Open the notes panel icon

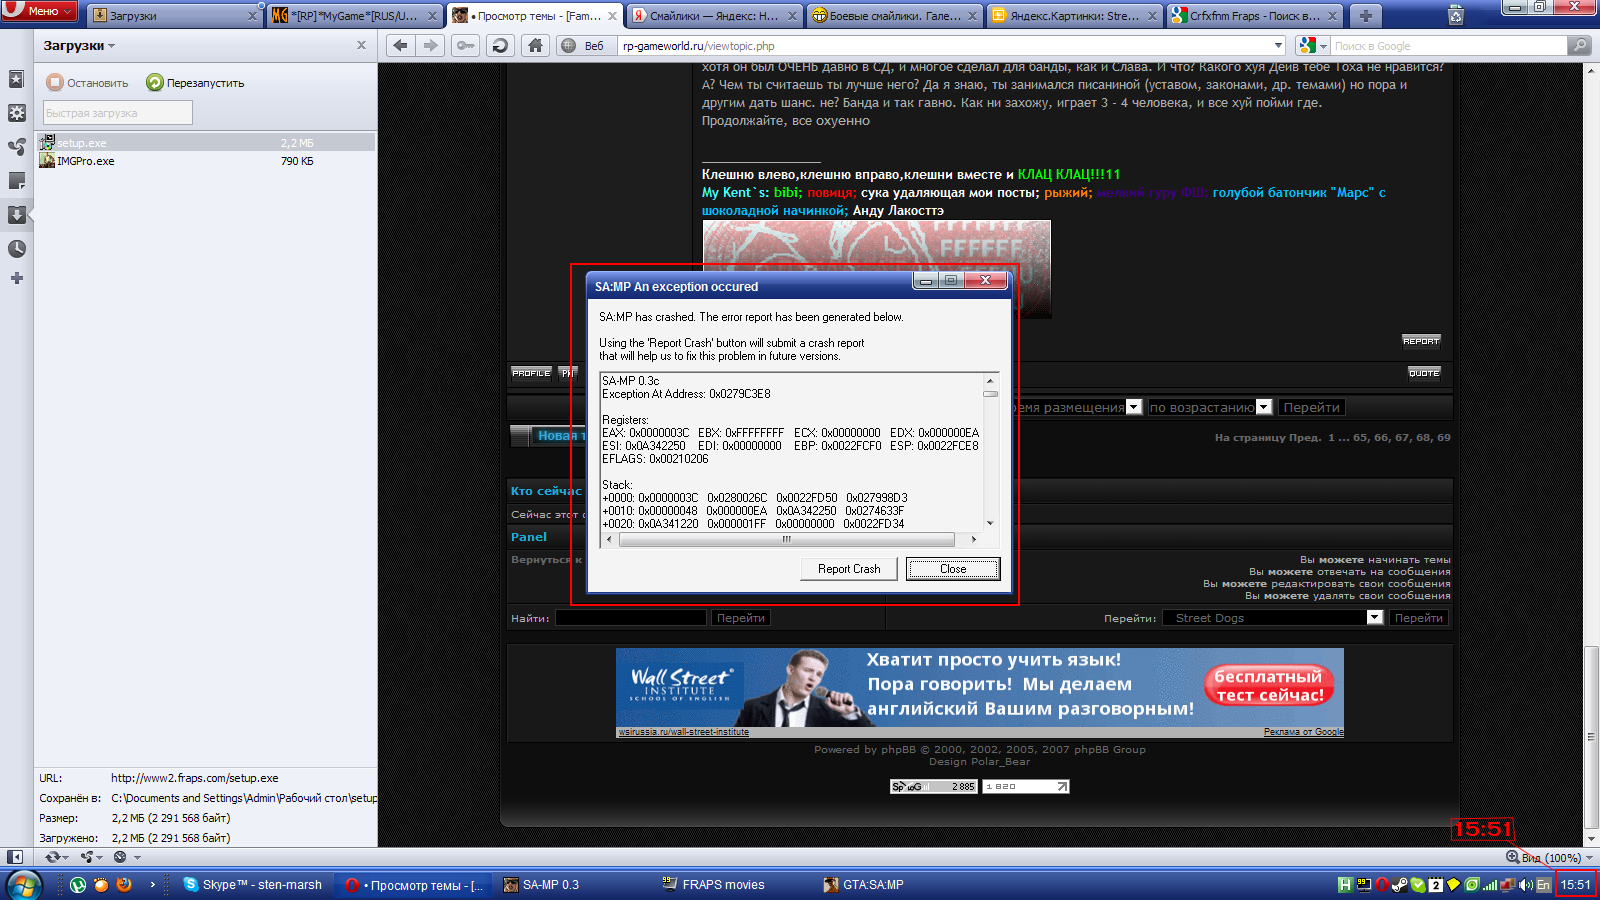point(16,181)
